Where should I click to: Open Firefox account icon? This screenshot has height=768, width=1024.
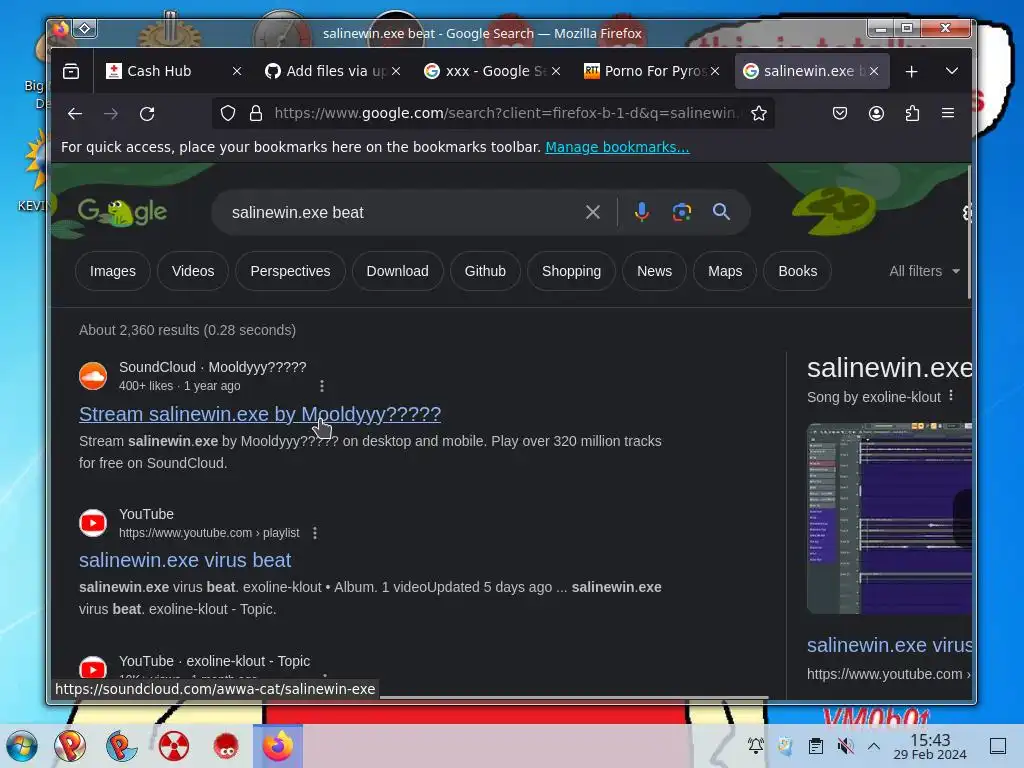point(876,114)
